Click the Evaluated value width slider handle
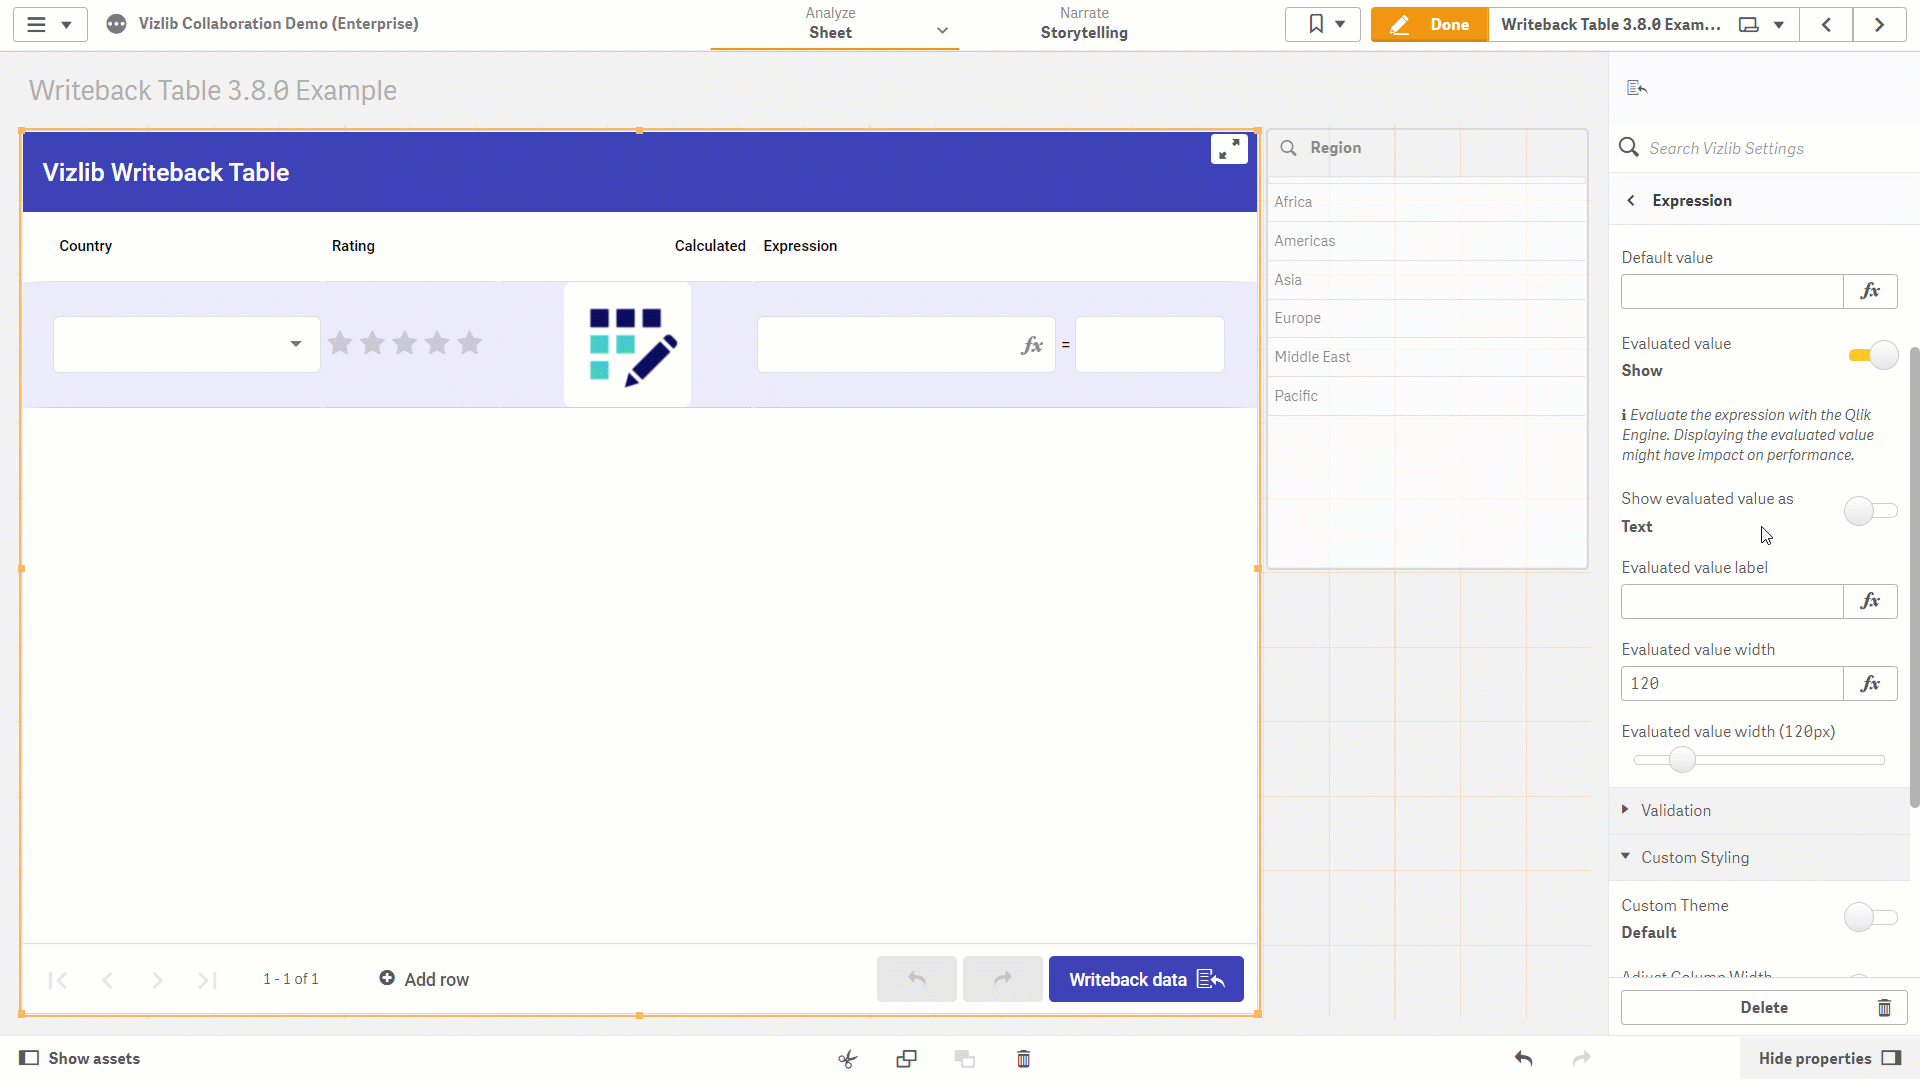The height and width of the screenshot is (1080, 1920). click(x=1682, y=760)
